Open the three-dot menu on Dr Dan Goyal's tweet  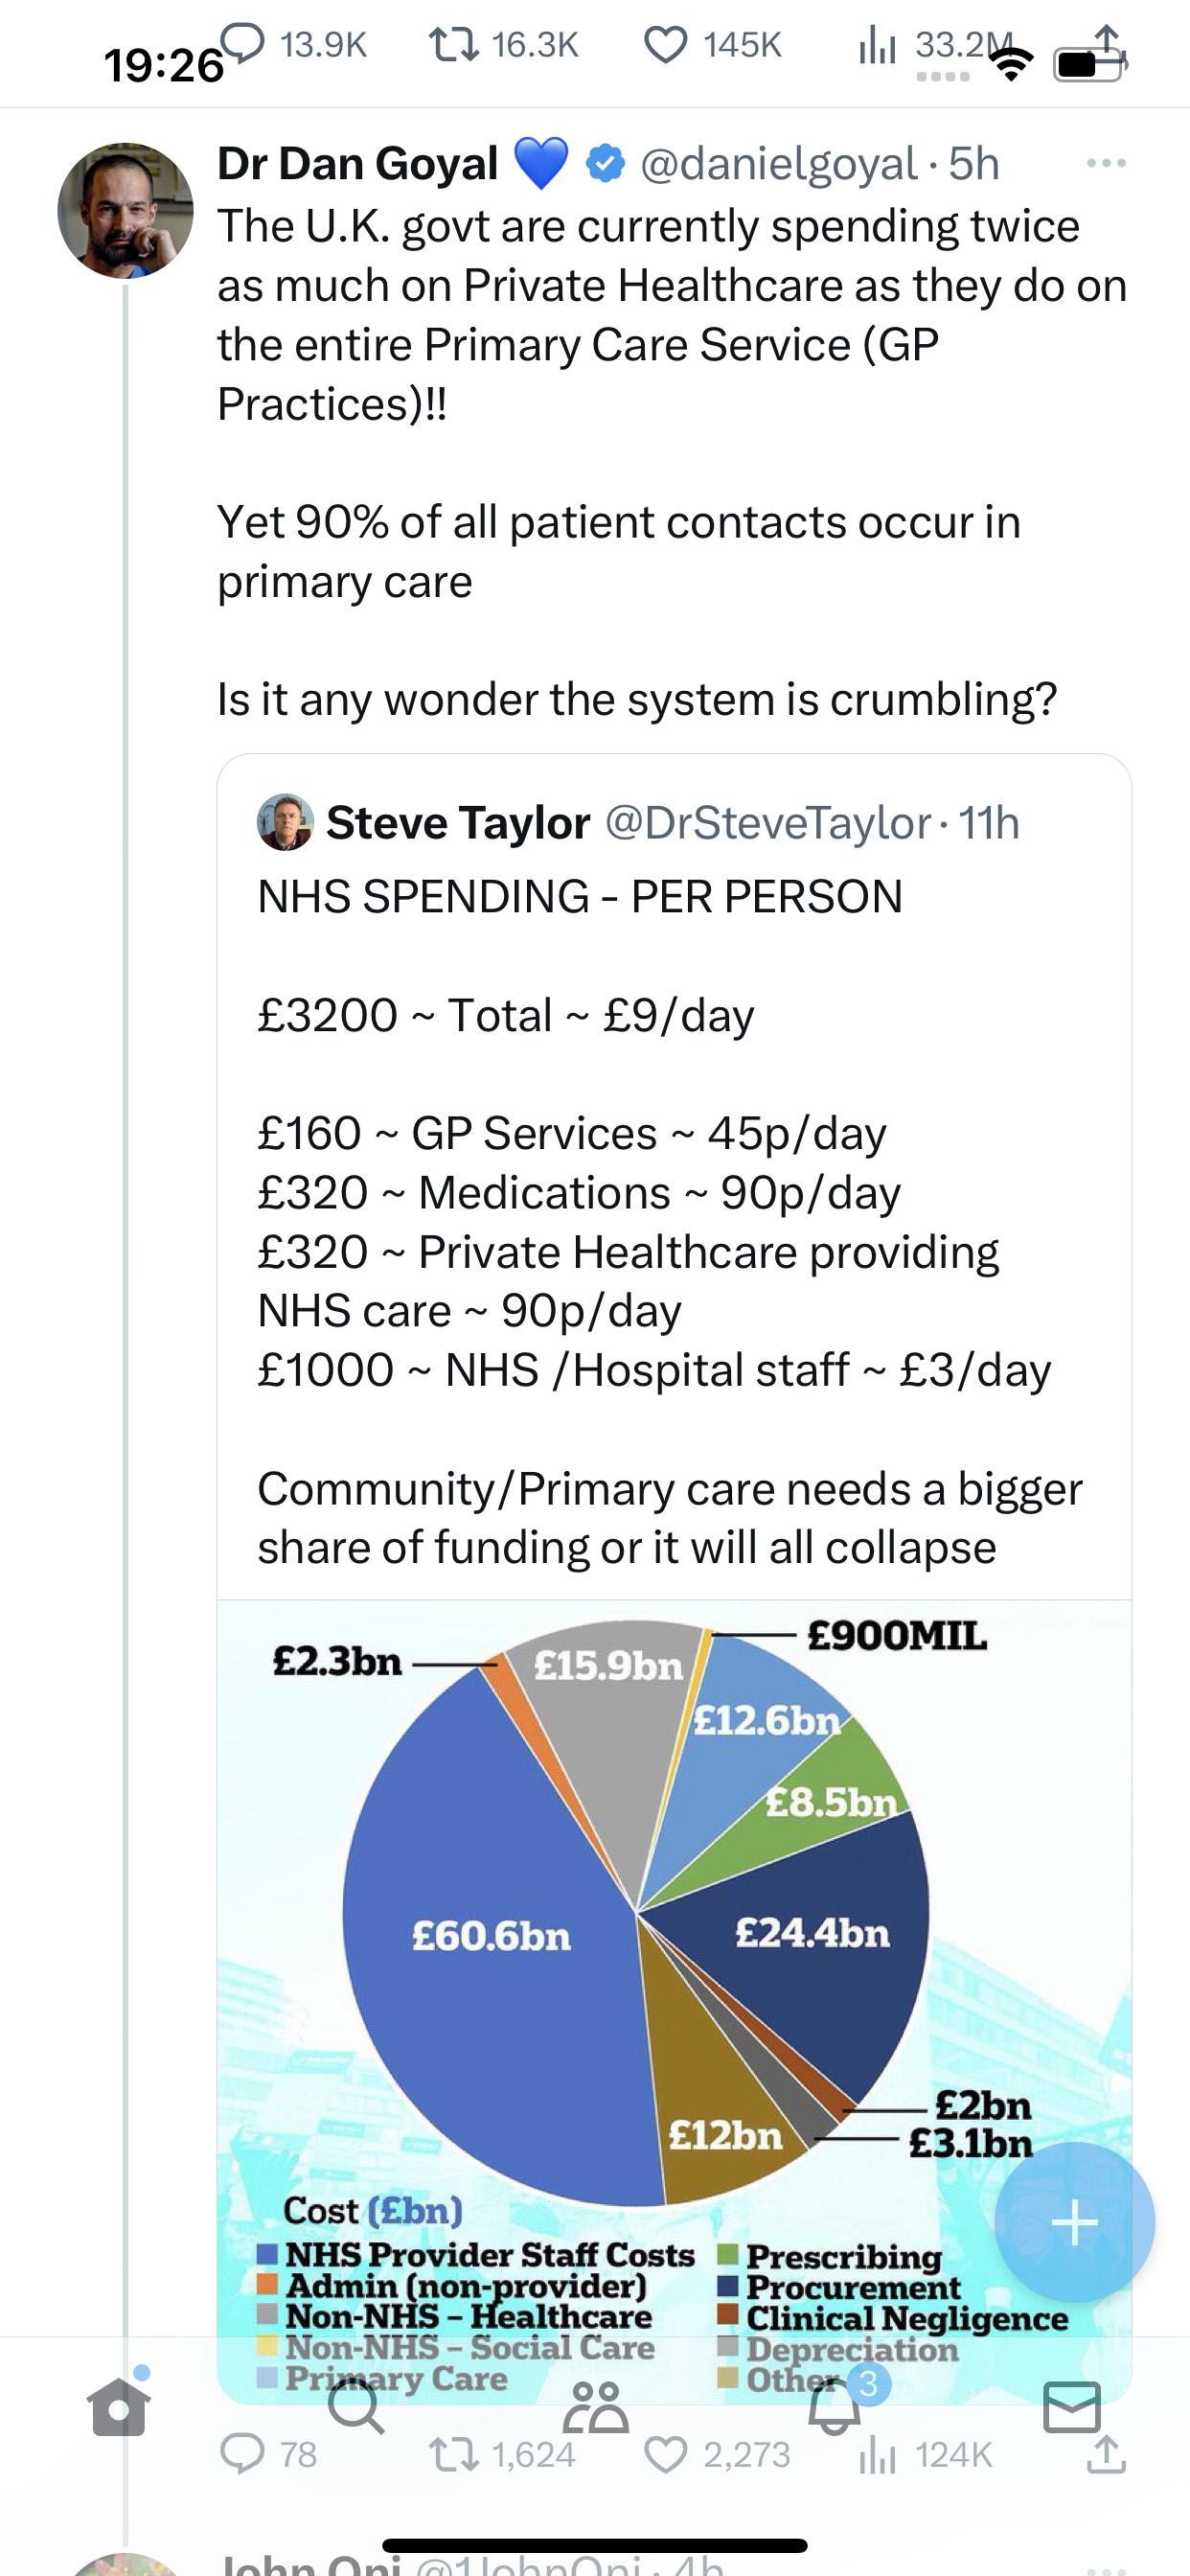1106,163
